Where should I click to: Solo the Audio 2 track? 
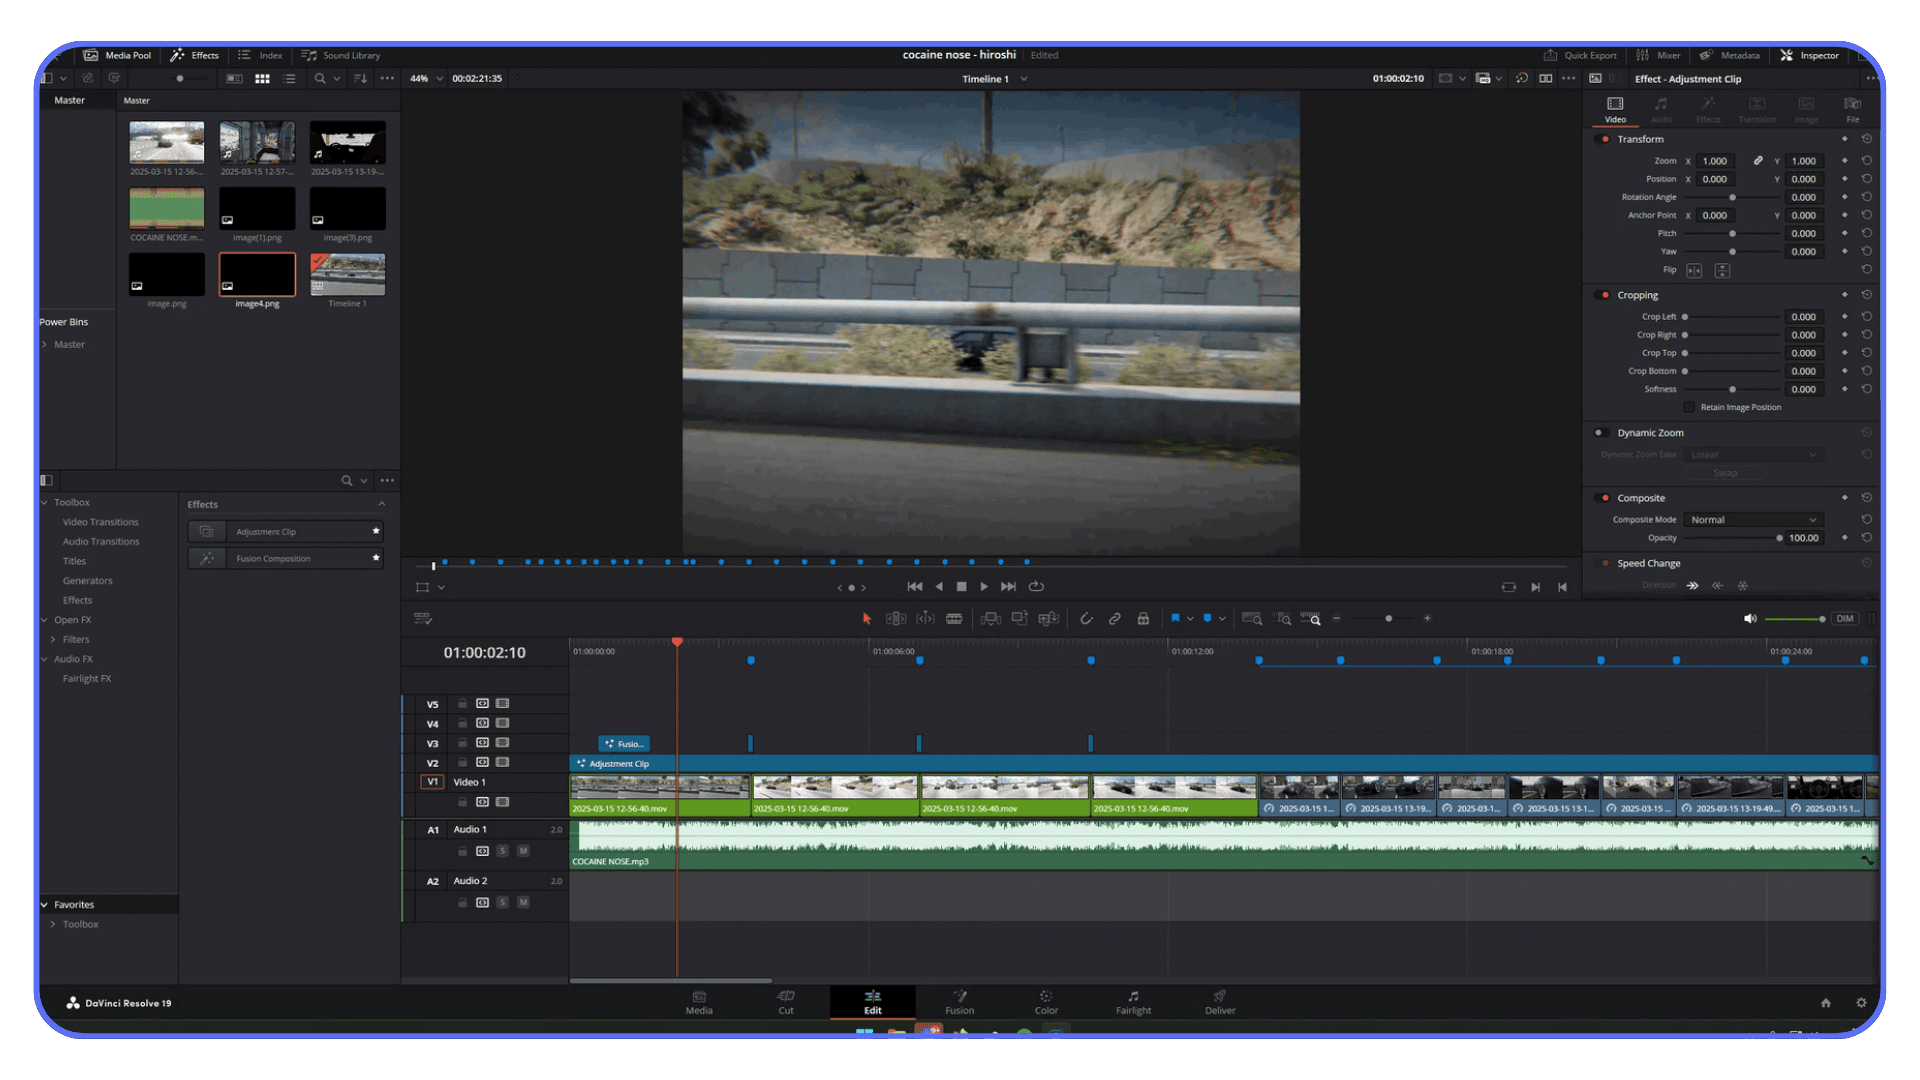[502, 902]
